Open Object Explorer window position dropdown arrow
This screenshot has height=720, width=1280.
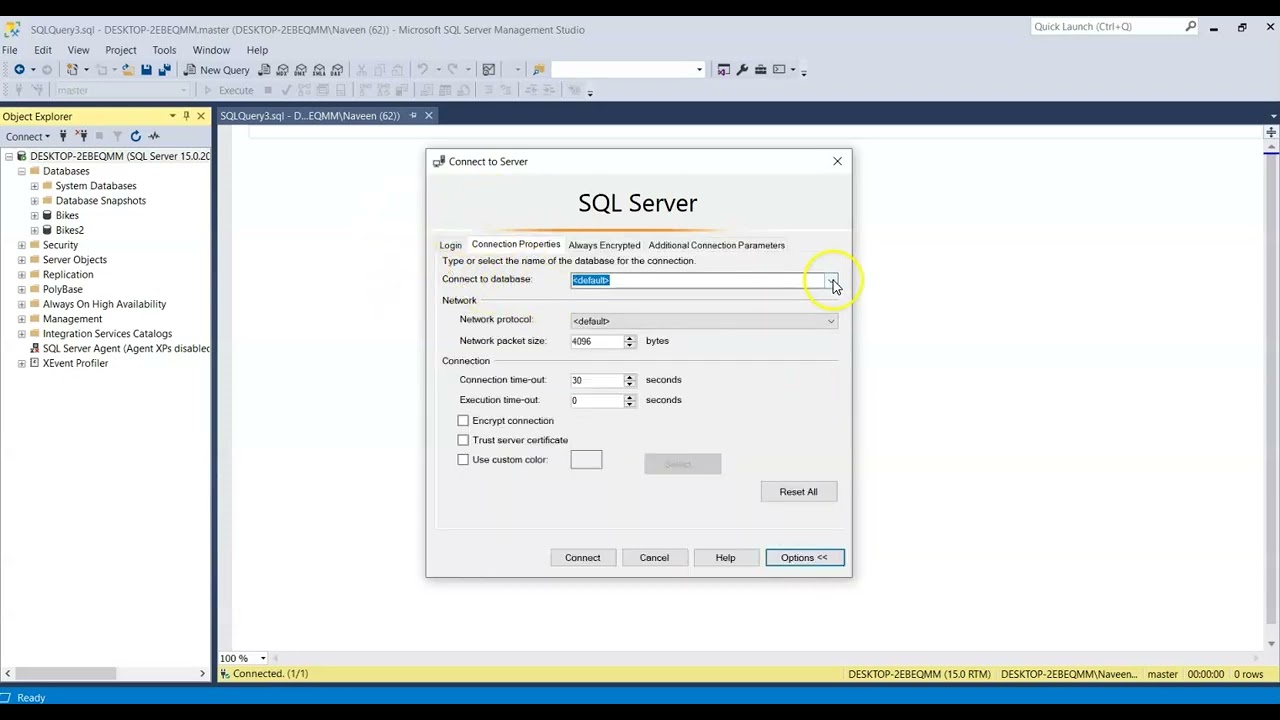click(x=172, y=116)
